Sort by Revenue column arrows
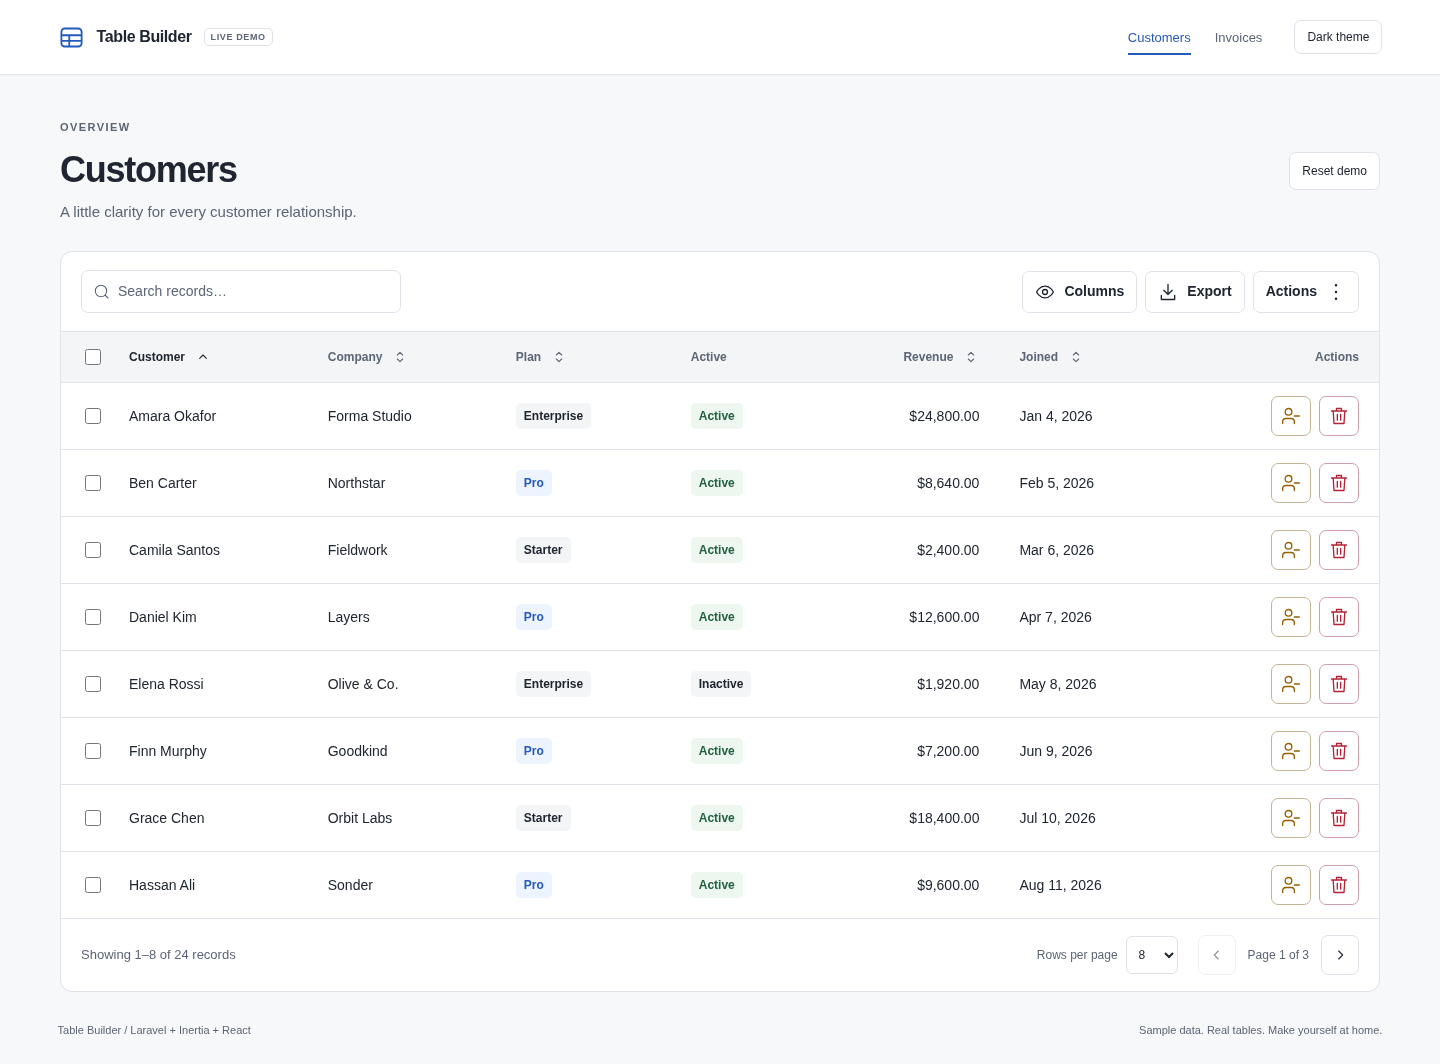This screenshot has height=1064, width=1440. click(971, 357)
